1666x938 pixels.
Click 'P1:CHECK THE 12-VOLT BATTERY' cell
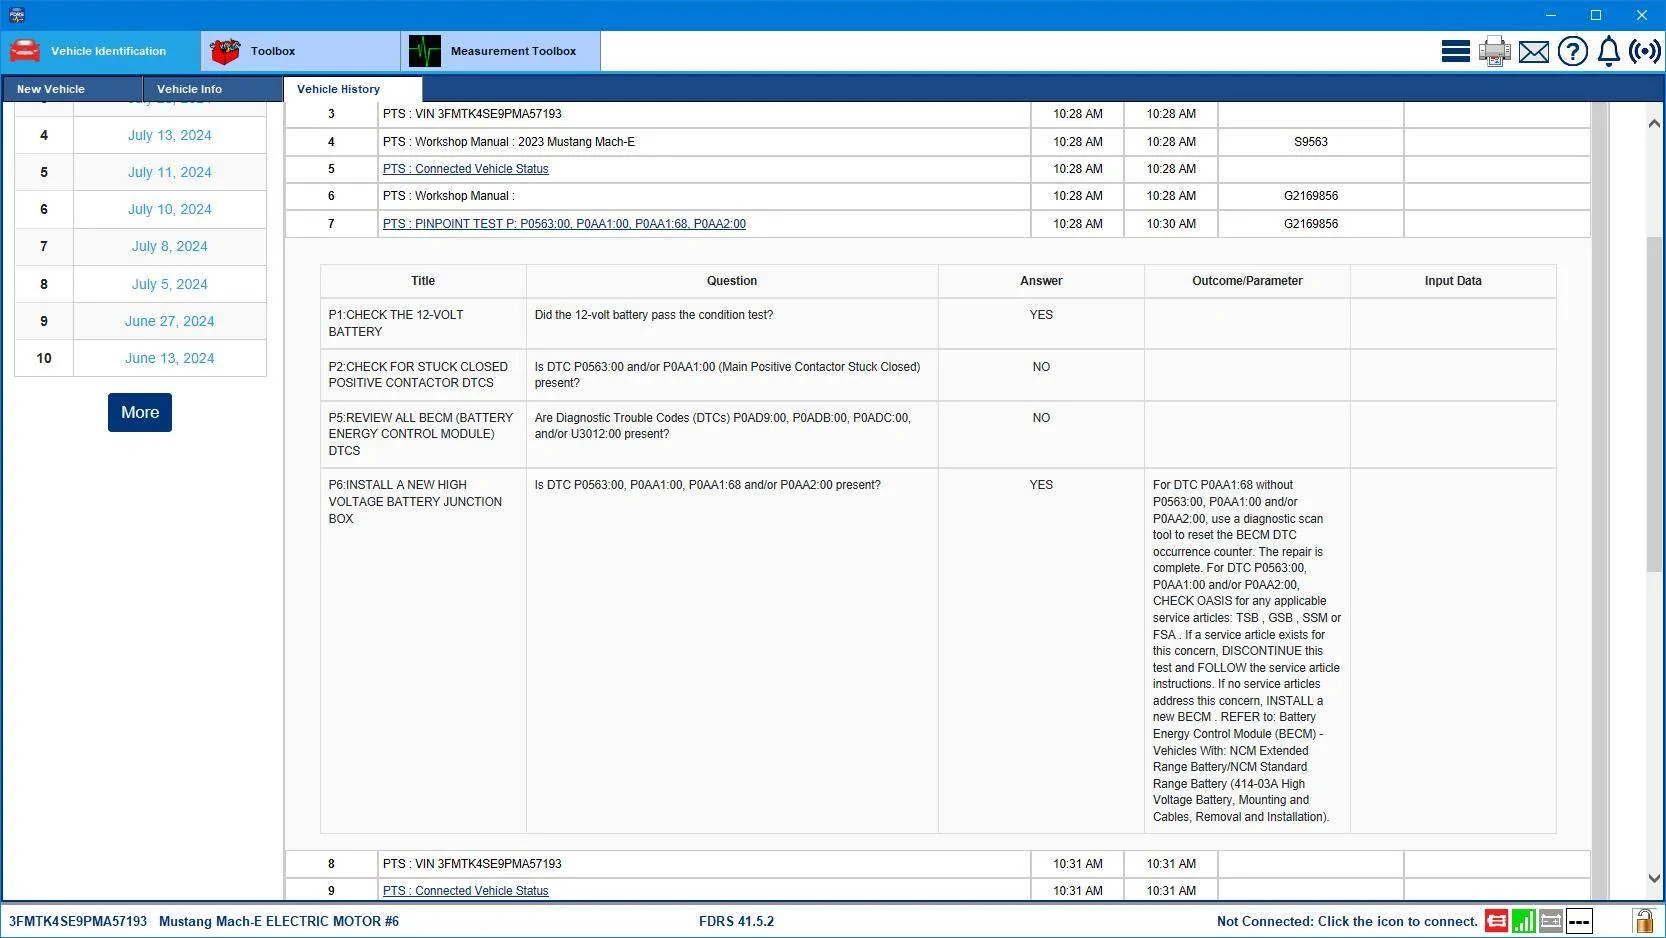423,323
